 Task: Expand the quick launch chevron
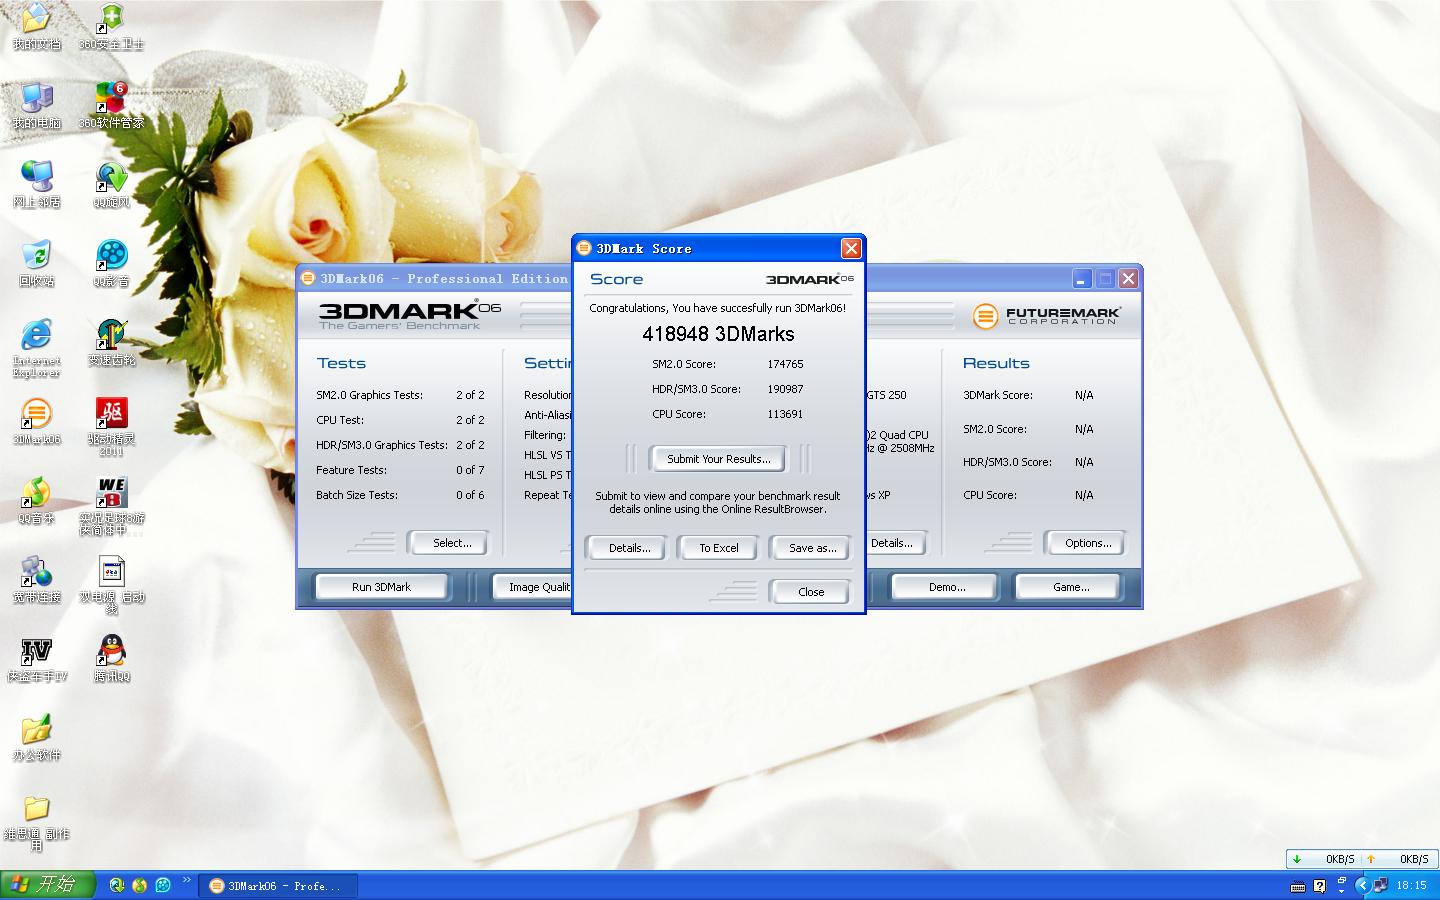pyautogui.click(x=186, y=881)
